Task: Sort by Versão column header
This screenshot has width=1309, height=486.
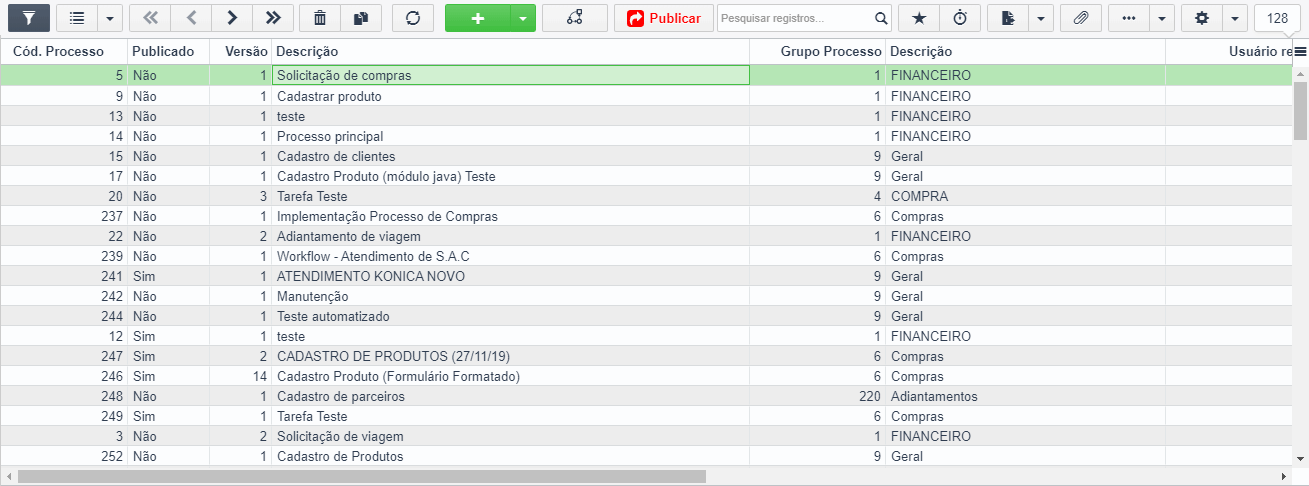Action: (240, 51)
